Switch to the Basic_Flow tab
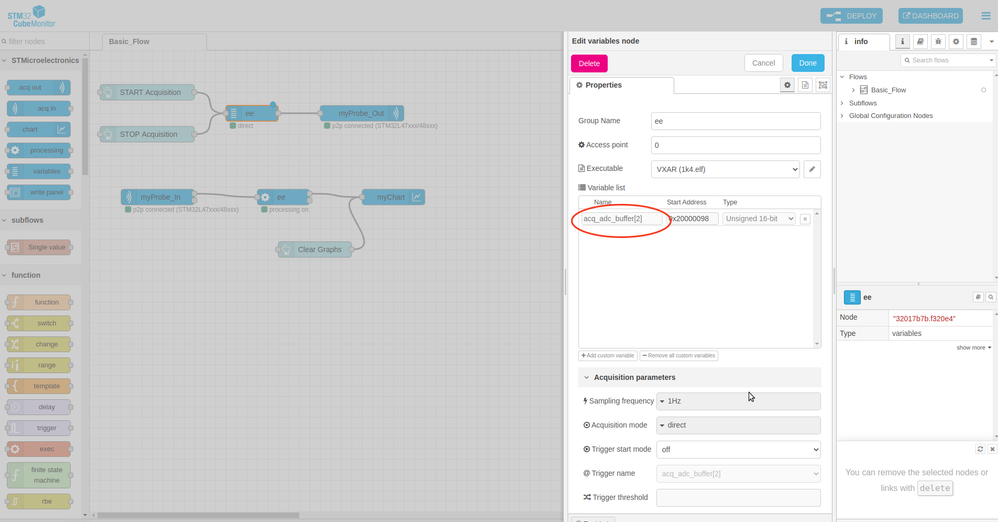The width and height of the screenshot is (998, 522). pos(154,41)
